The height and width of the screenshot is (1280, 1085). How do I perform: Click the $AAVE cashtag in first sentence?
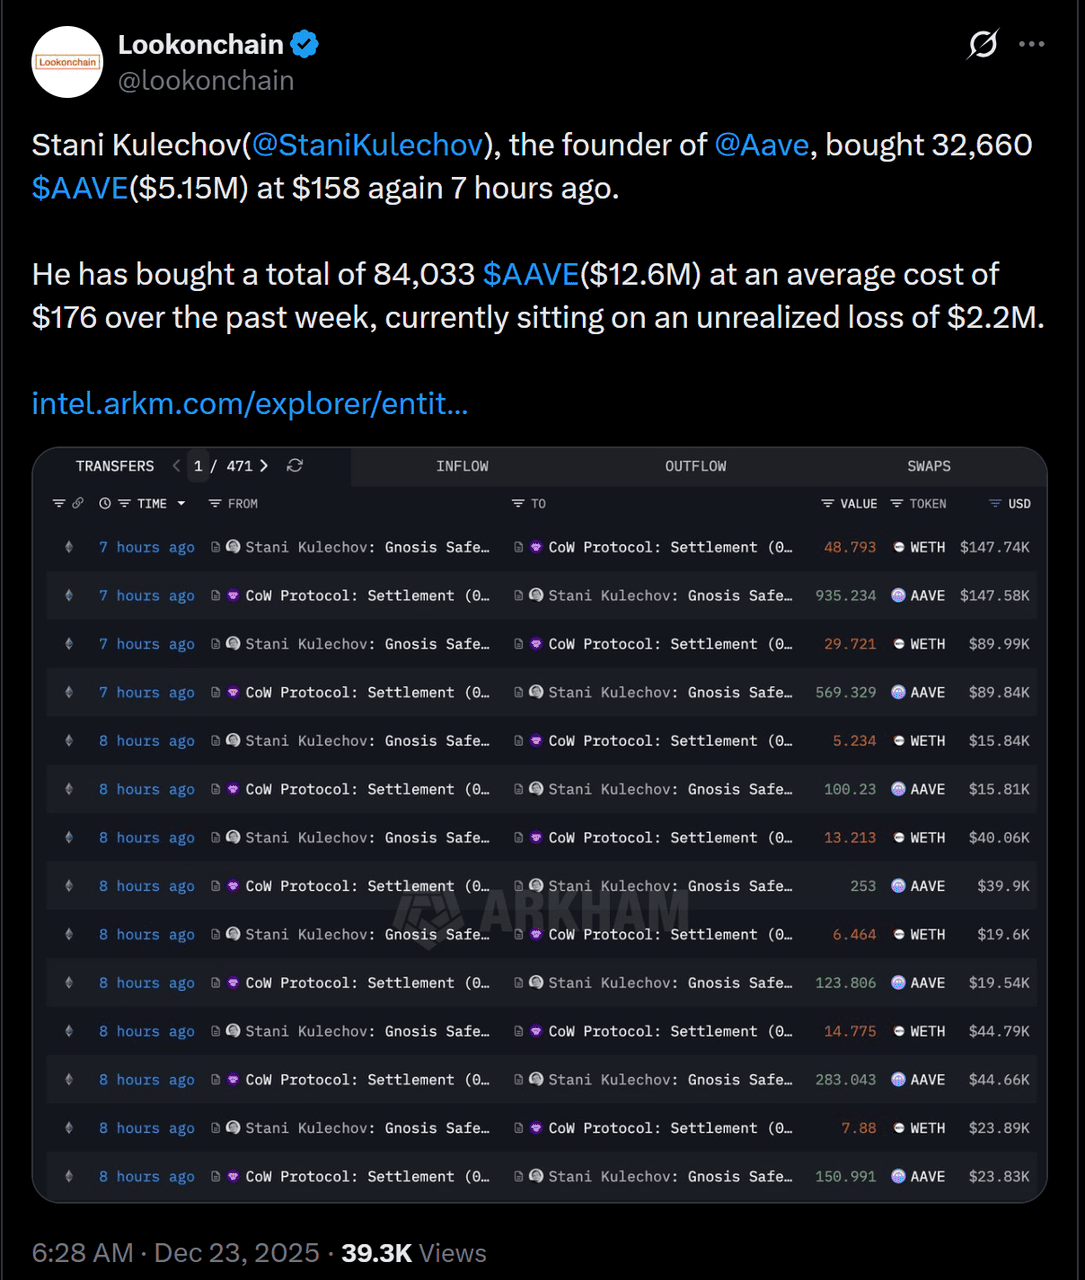tap(80, 188)
